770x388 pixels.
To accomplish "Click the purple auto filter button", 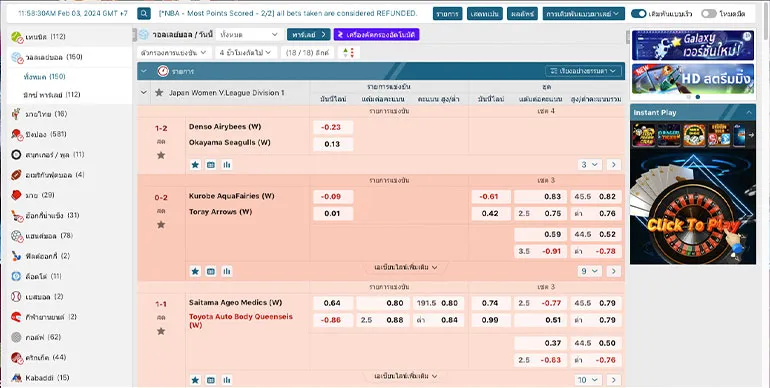I will (376, 34).
